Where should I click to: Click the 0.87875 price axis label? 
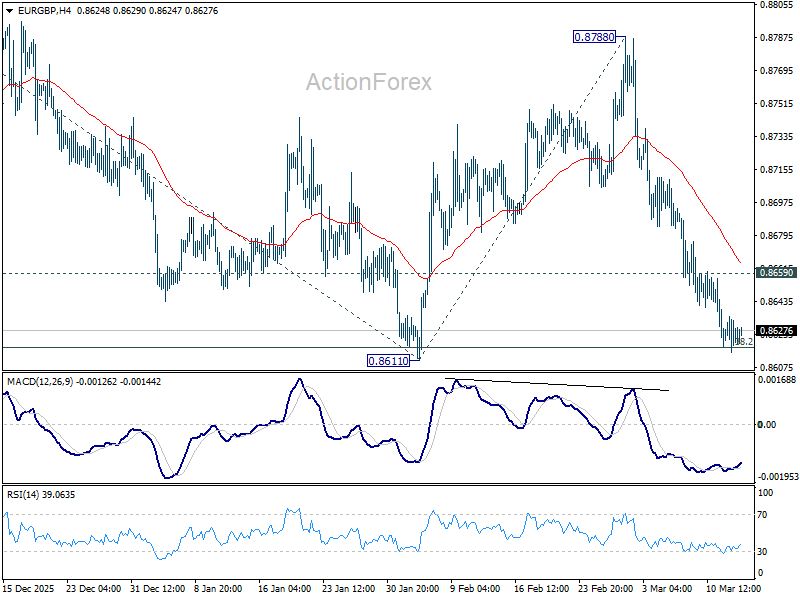click(777, 37)
